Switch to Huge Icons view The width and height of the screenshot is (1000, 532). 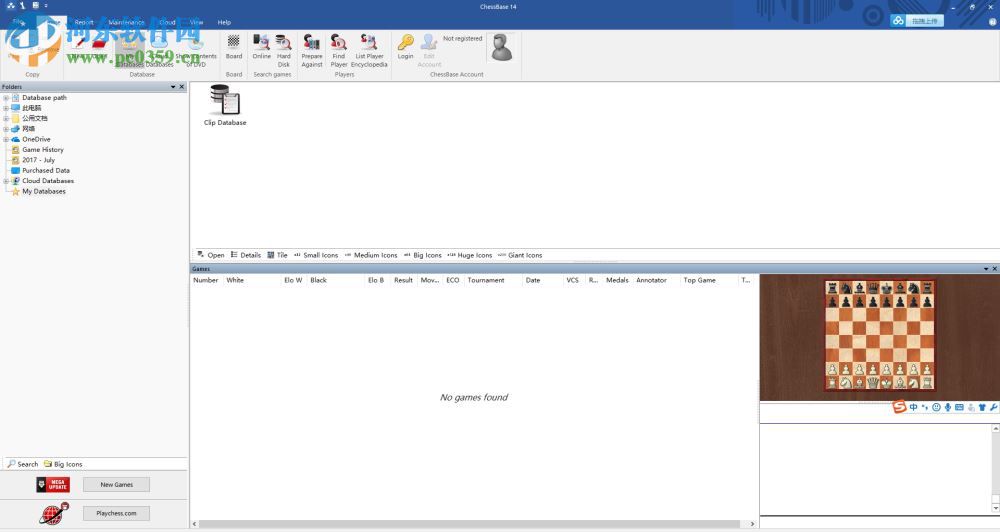(x=469, y=255)
